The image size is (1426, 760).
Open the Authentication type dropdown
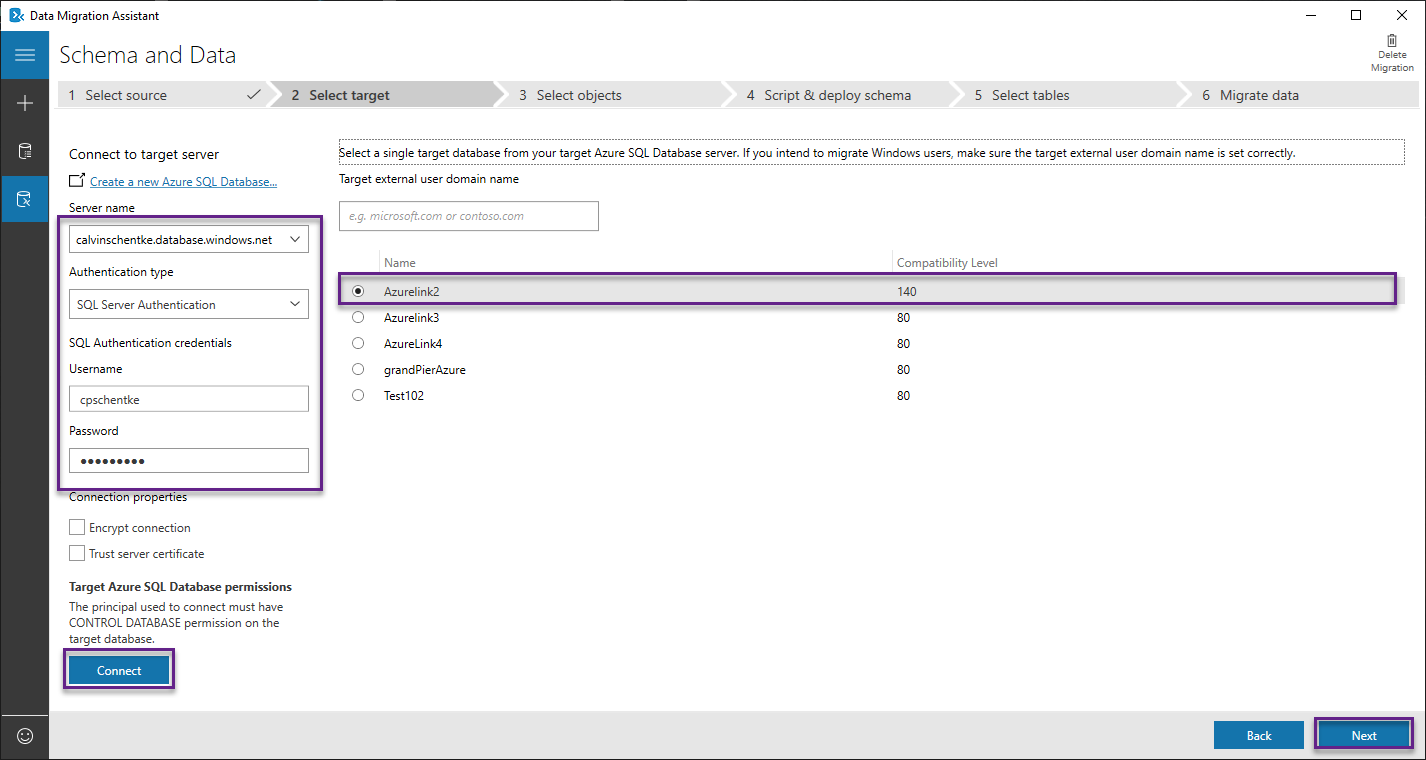click(189, 304)
